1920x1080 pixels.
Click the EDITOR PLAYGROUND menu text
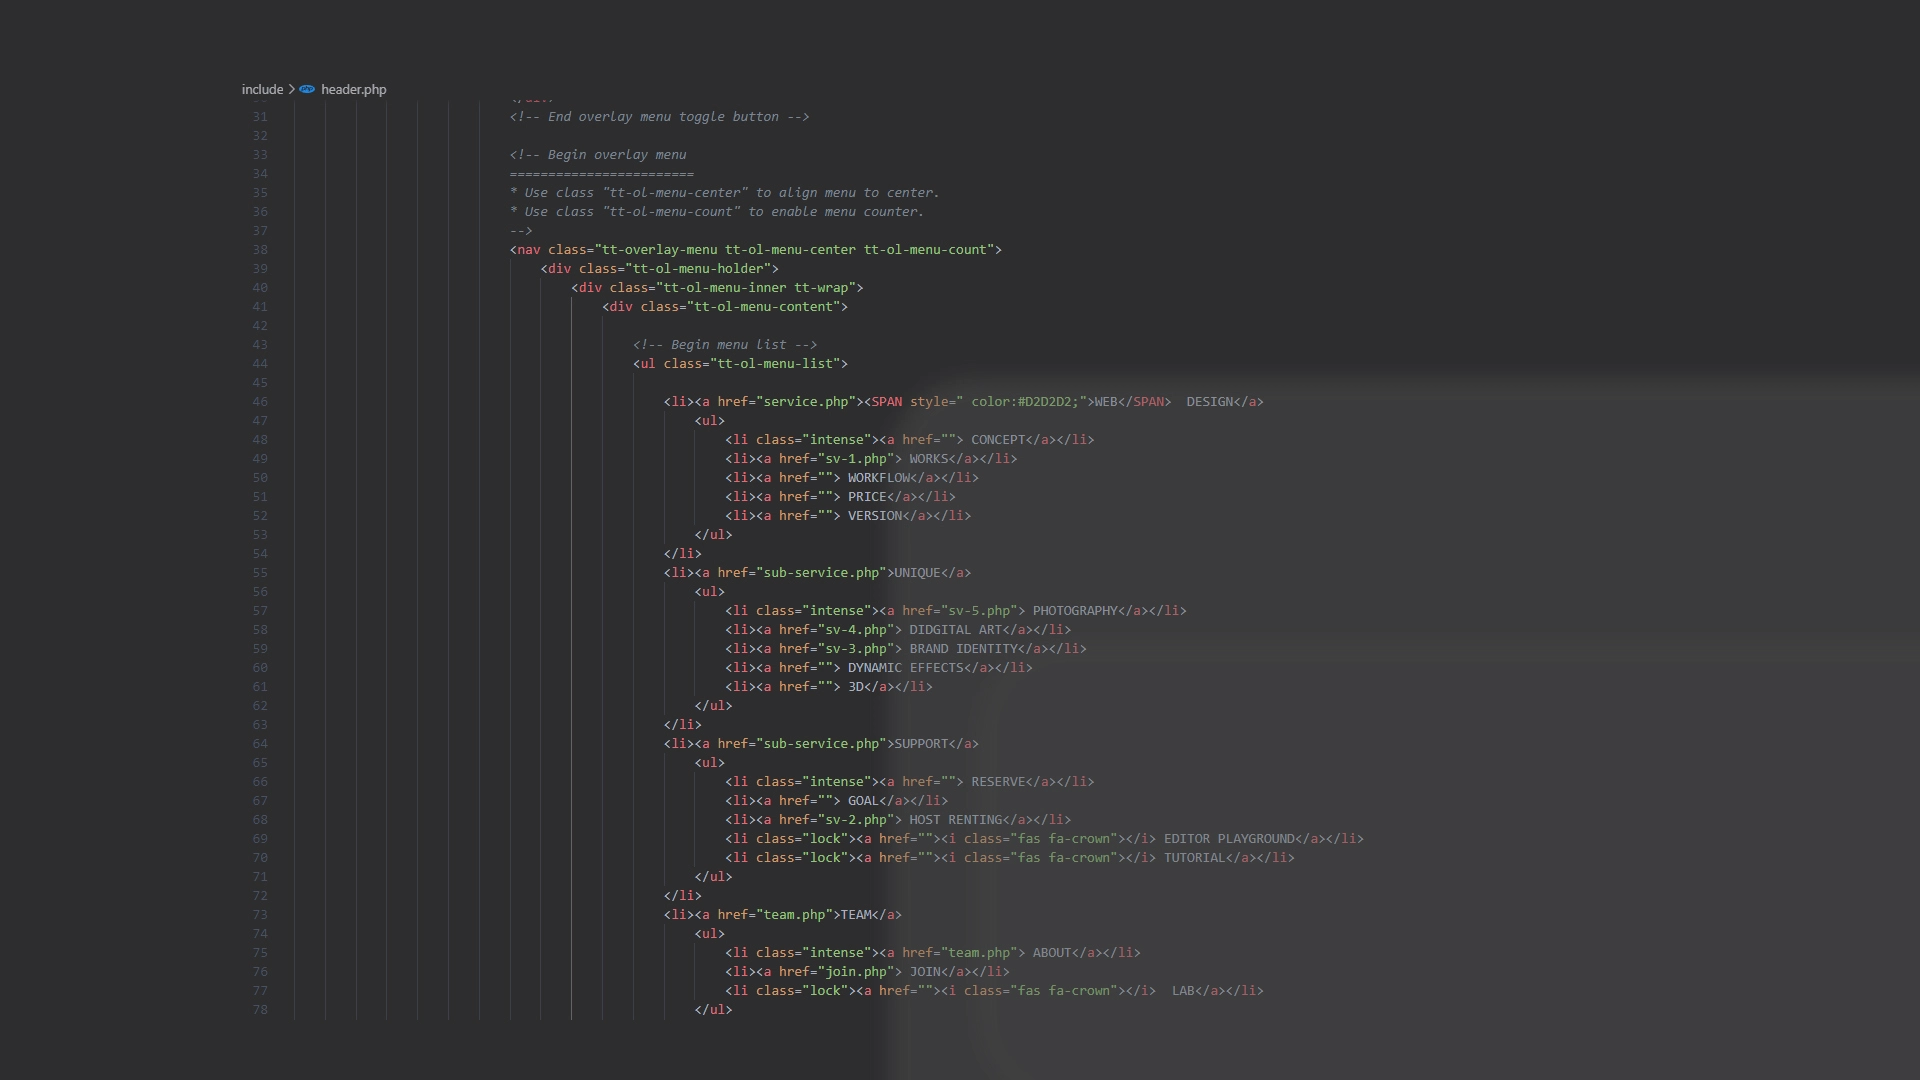(x=1228, y=839)
